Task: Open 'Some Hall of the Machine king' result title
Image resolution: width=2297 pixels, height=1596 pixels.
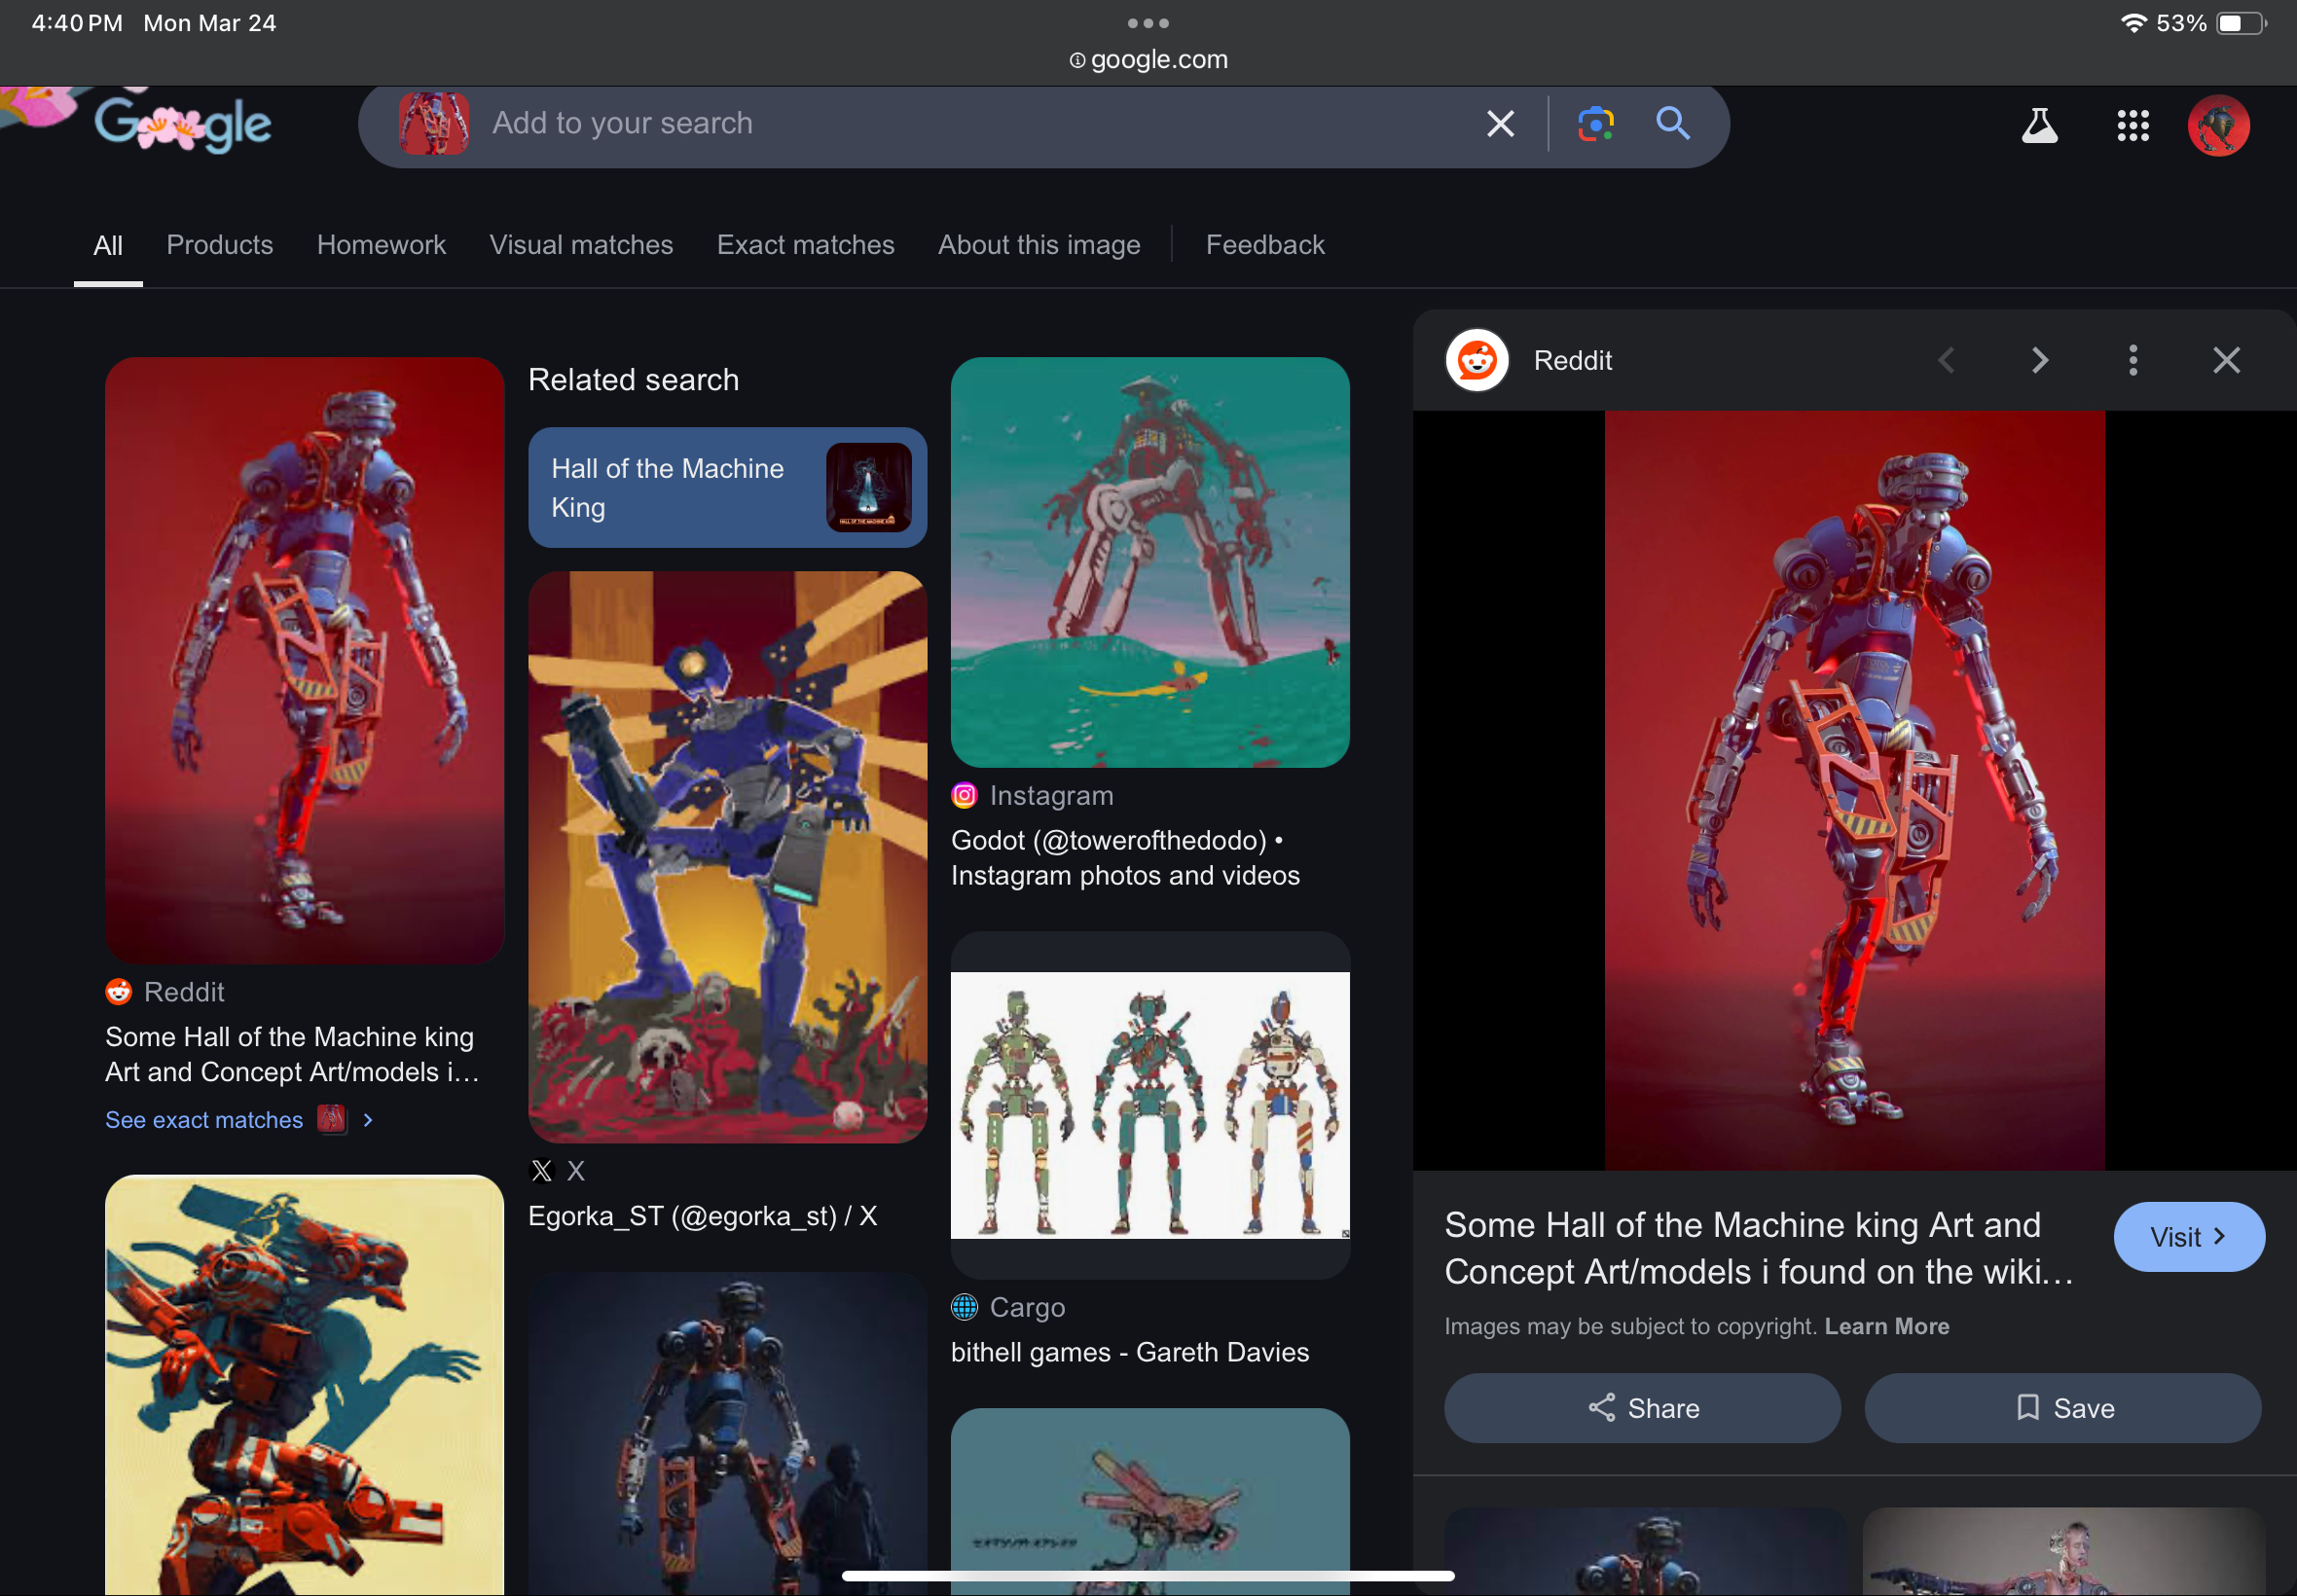Action: point(292,1054)
